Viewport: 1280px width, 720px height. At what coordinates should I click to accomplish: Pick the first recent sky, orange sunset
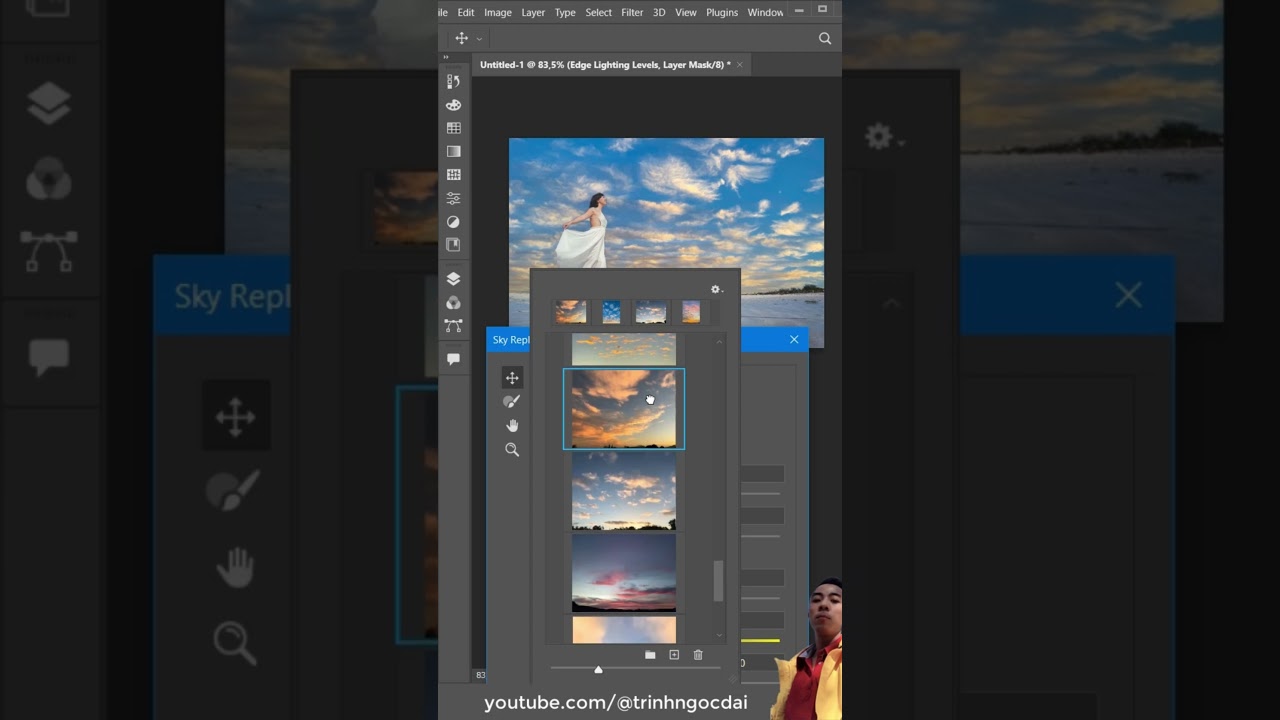(571, 312)
